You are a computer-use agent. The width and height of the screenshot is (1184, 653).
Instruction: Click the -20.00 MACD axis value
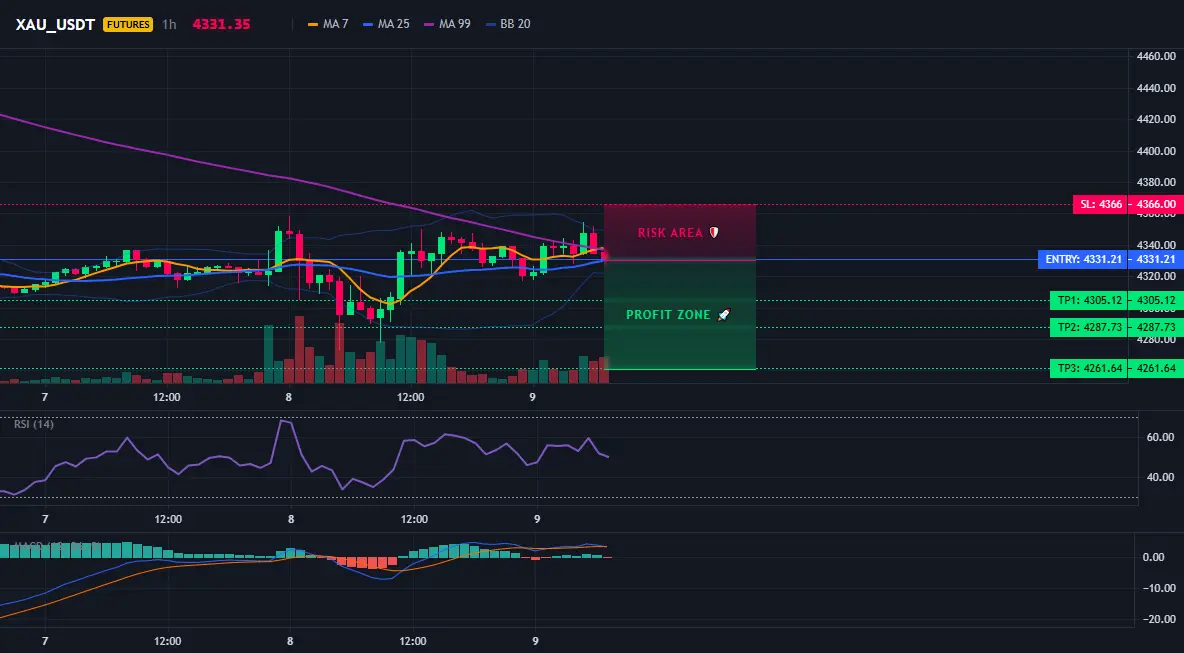[x=1159, y=619]
